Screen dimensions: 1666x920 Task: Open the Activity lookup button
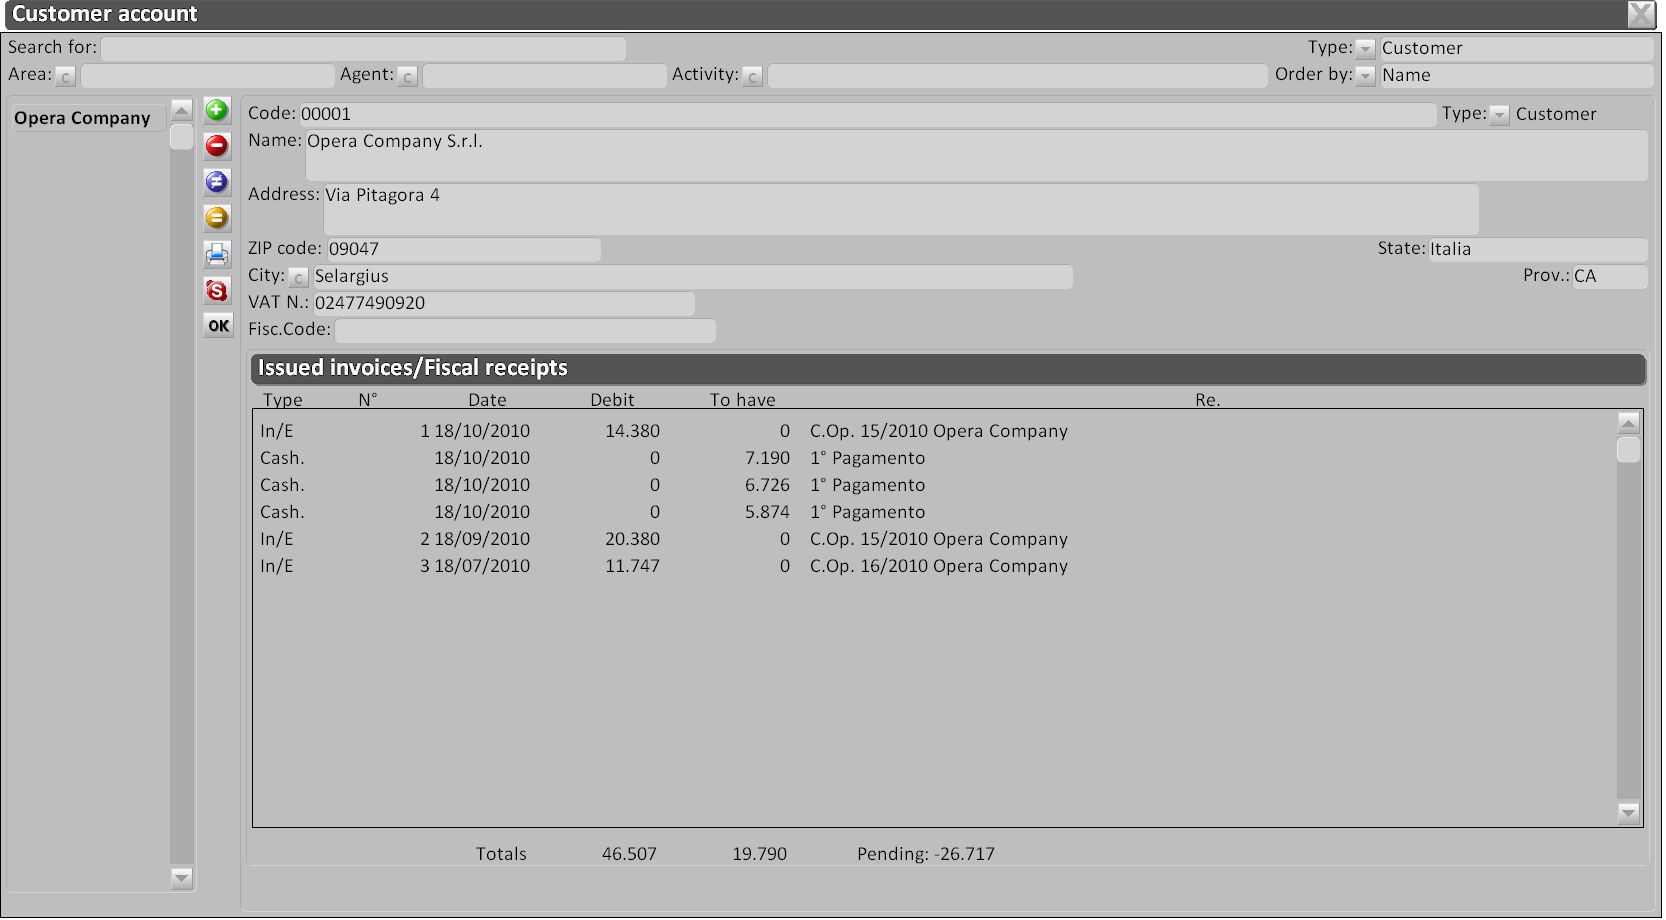(x=752, y=76)
